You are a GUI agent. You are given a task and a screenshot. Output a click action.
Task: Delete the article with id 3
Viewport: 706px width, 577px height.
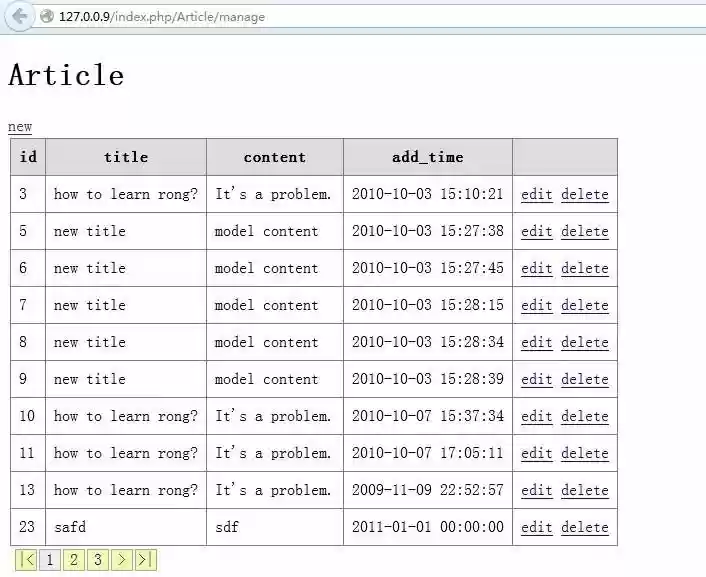point(585,194)
